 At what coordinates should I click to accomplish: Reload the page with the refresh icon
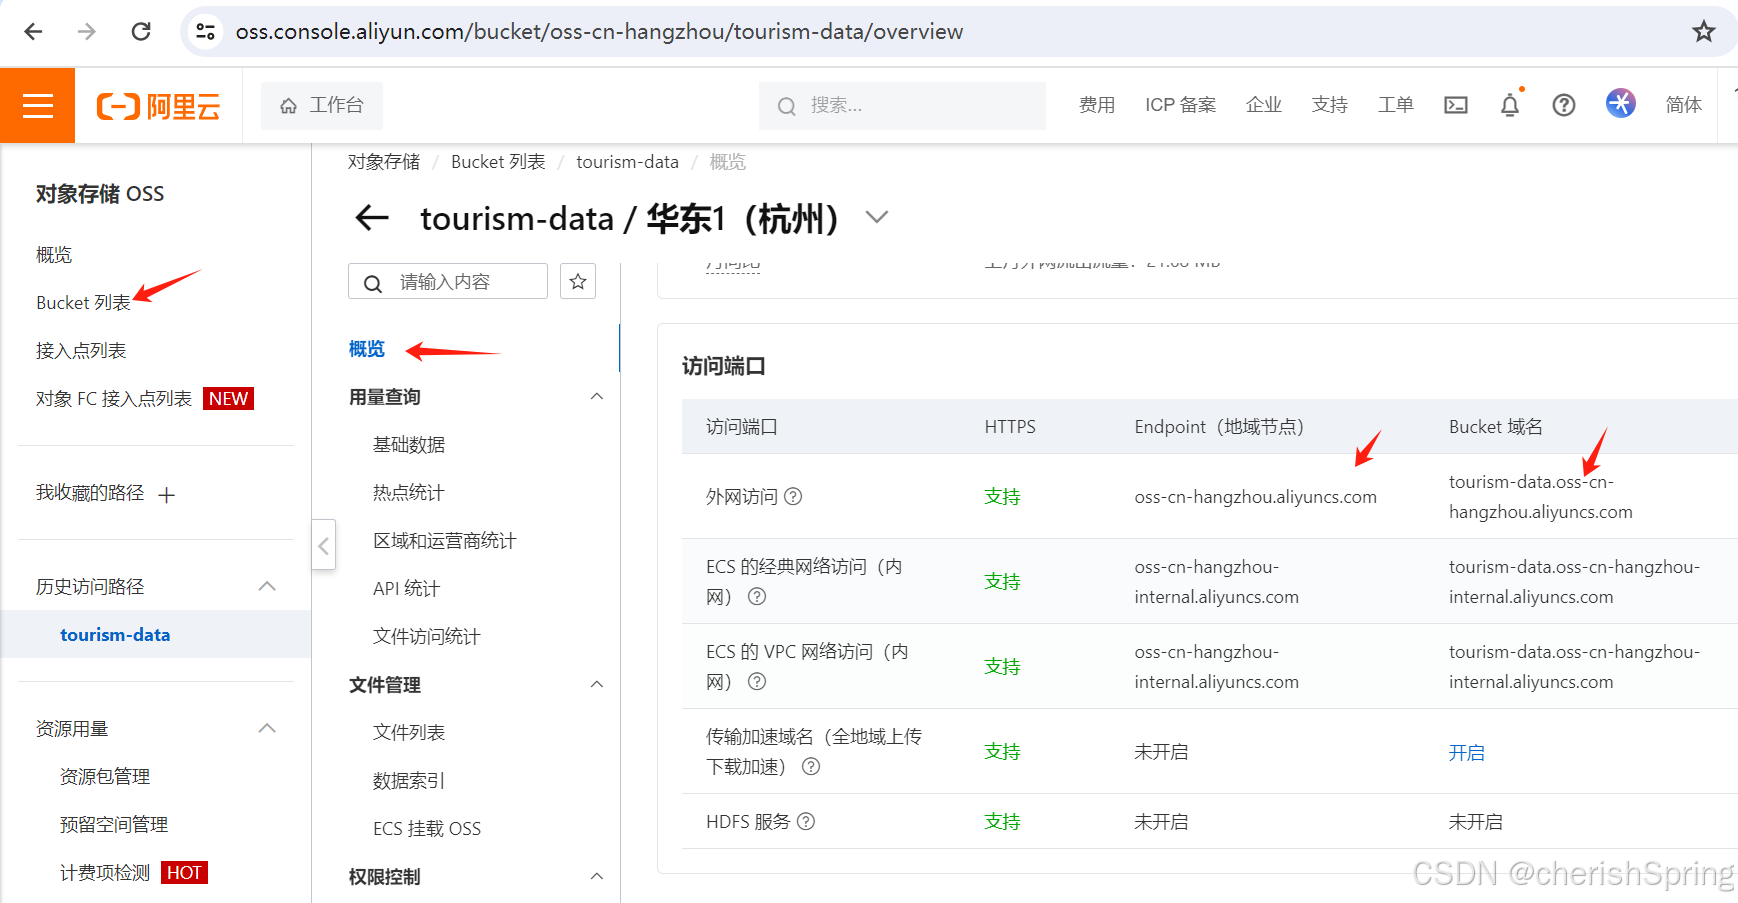[x=141, y=31]
